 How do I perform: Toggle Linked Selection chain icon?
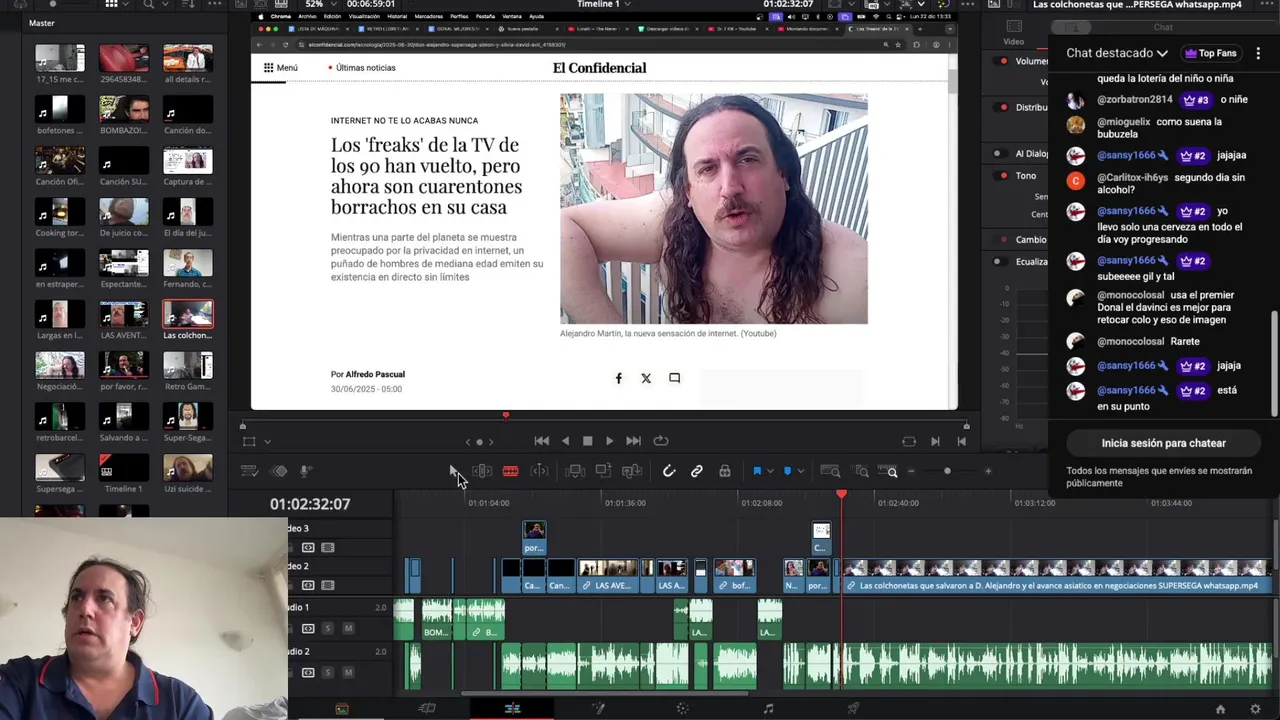pos(697,471)
